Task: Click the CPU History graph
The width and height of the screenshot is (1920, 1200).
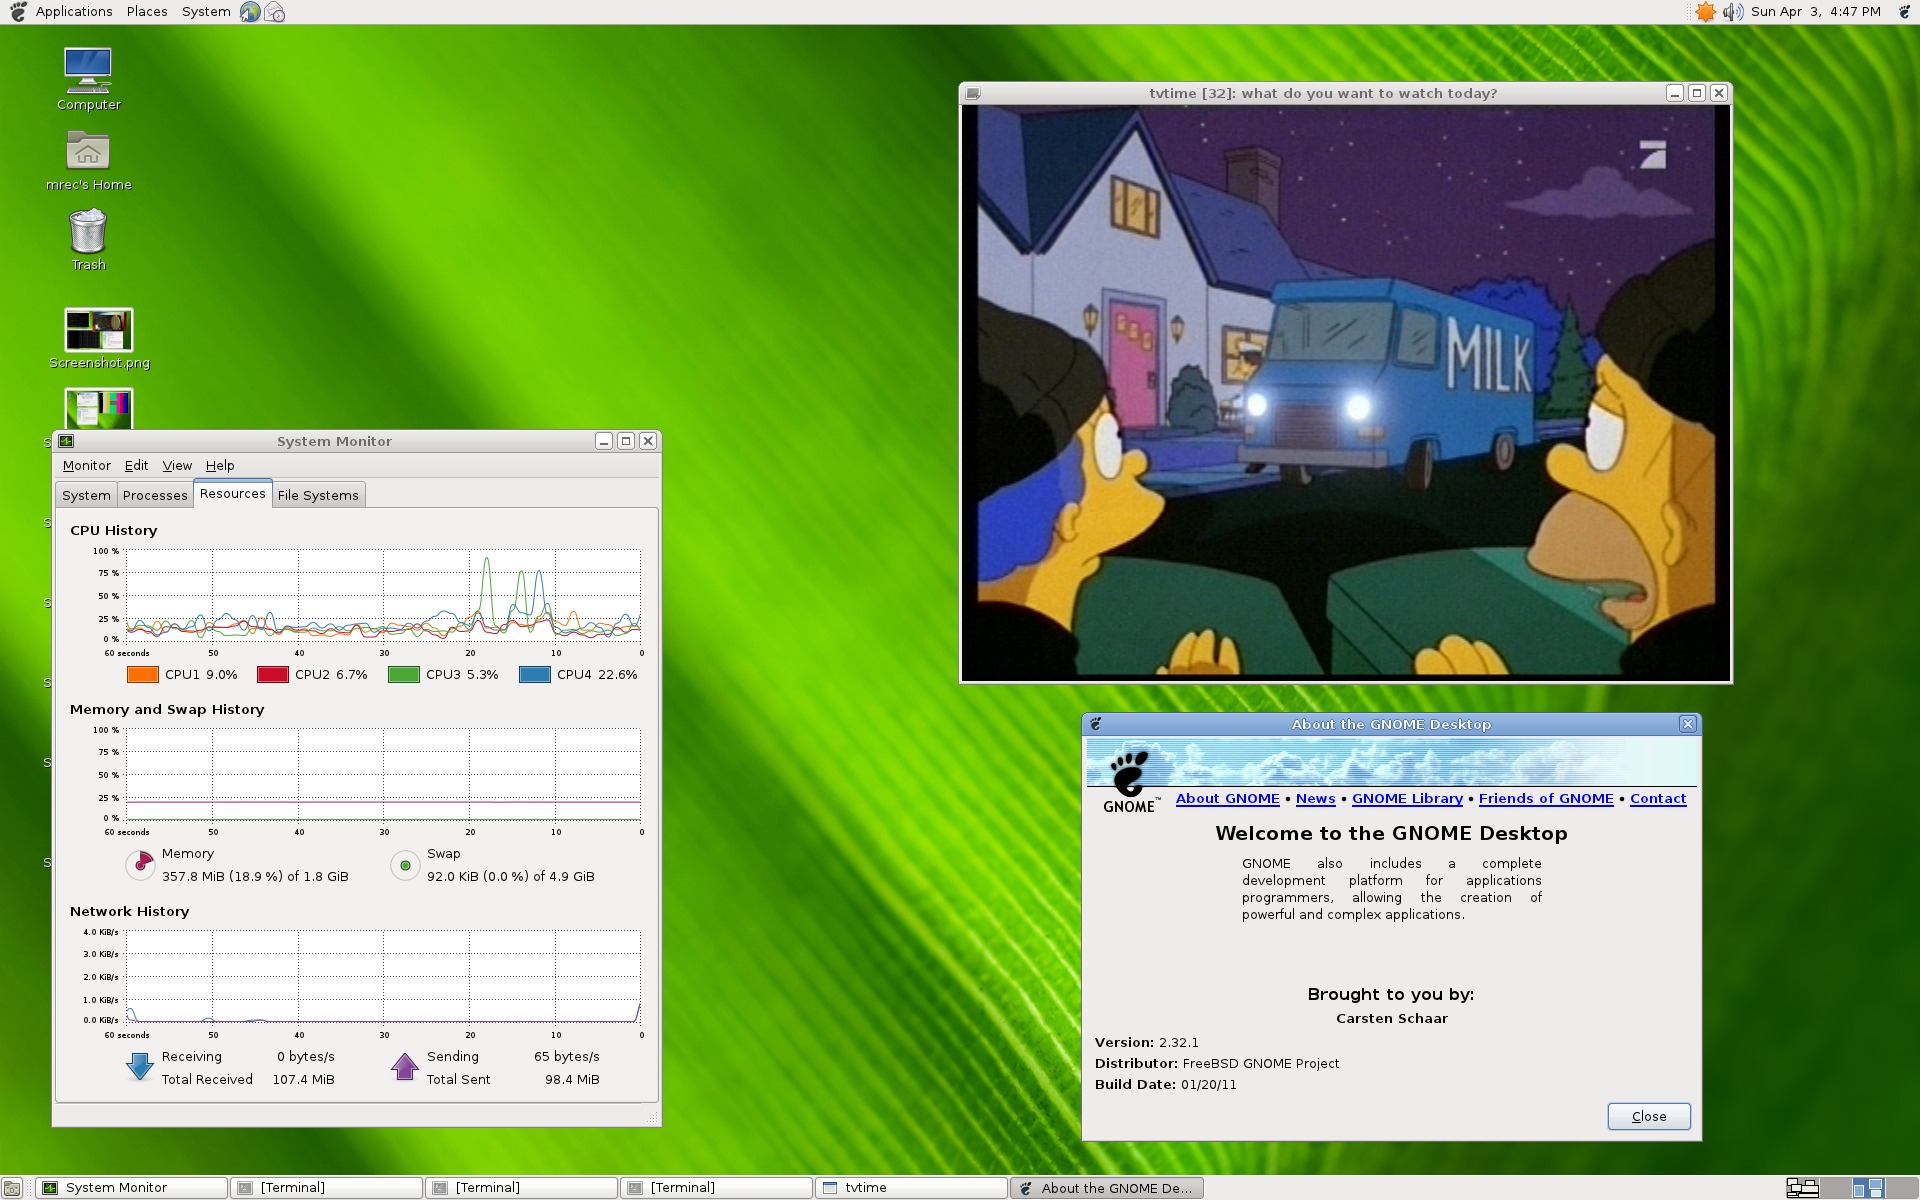Action: click(x=383, y=594)
